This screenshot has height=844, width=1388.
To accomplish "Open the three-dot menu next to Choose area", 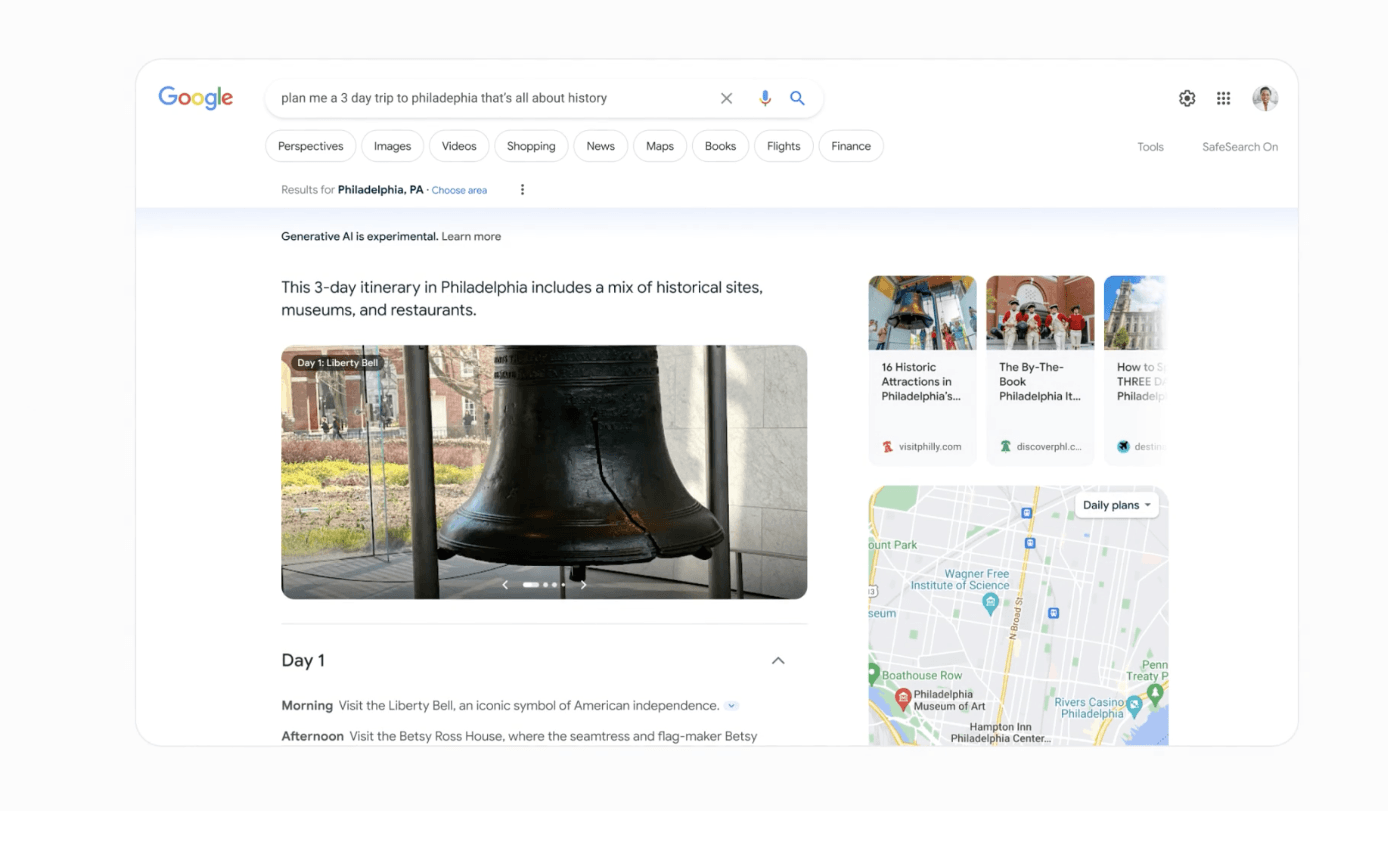I will (x=522, y=189).
